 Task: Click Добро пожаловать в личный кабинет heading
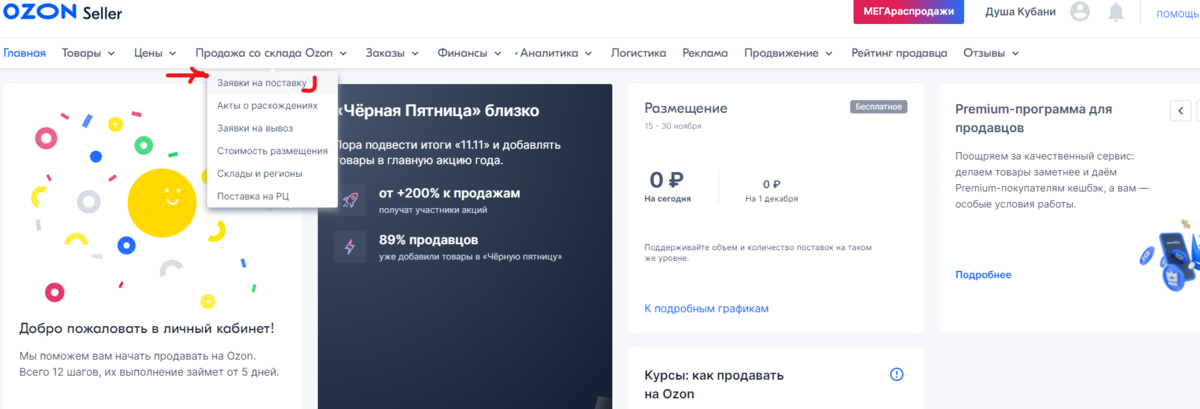(x=146, y=328)
